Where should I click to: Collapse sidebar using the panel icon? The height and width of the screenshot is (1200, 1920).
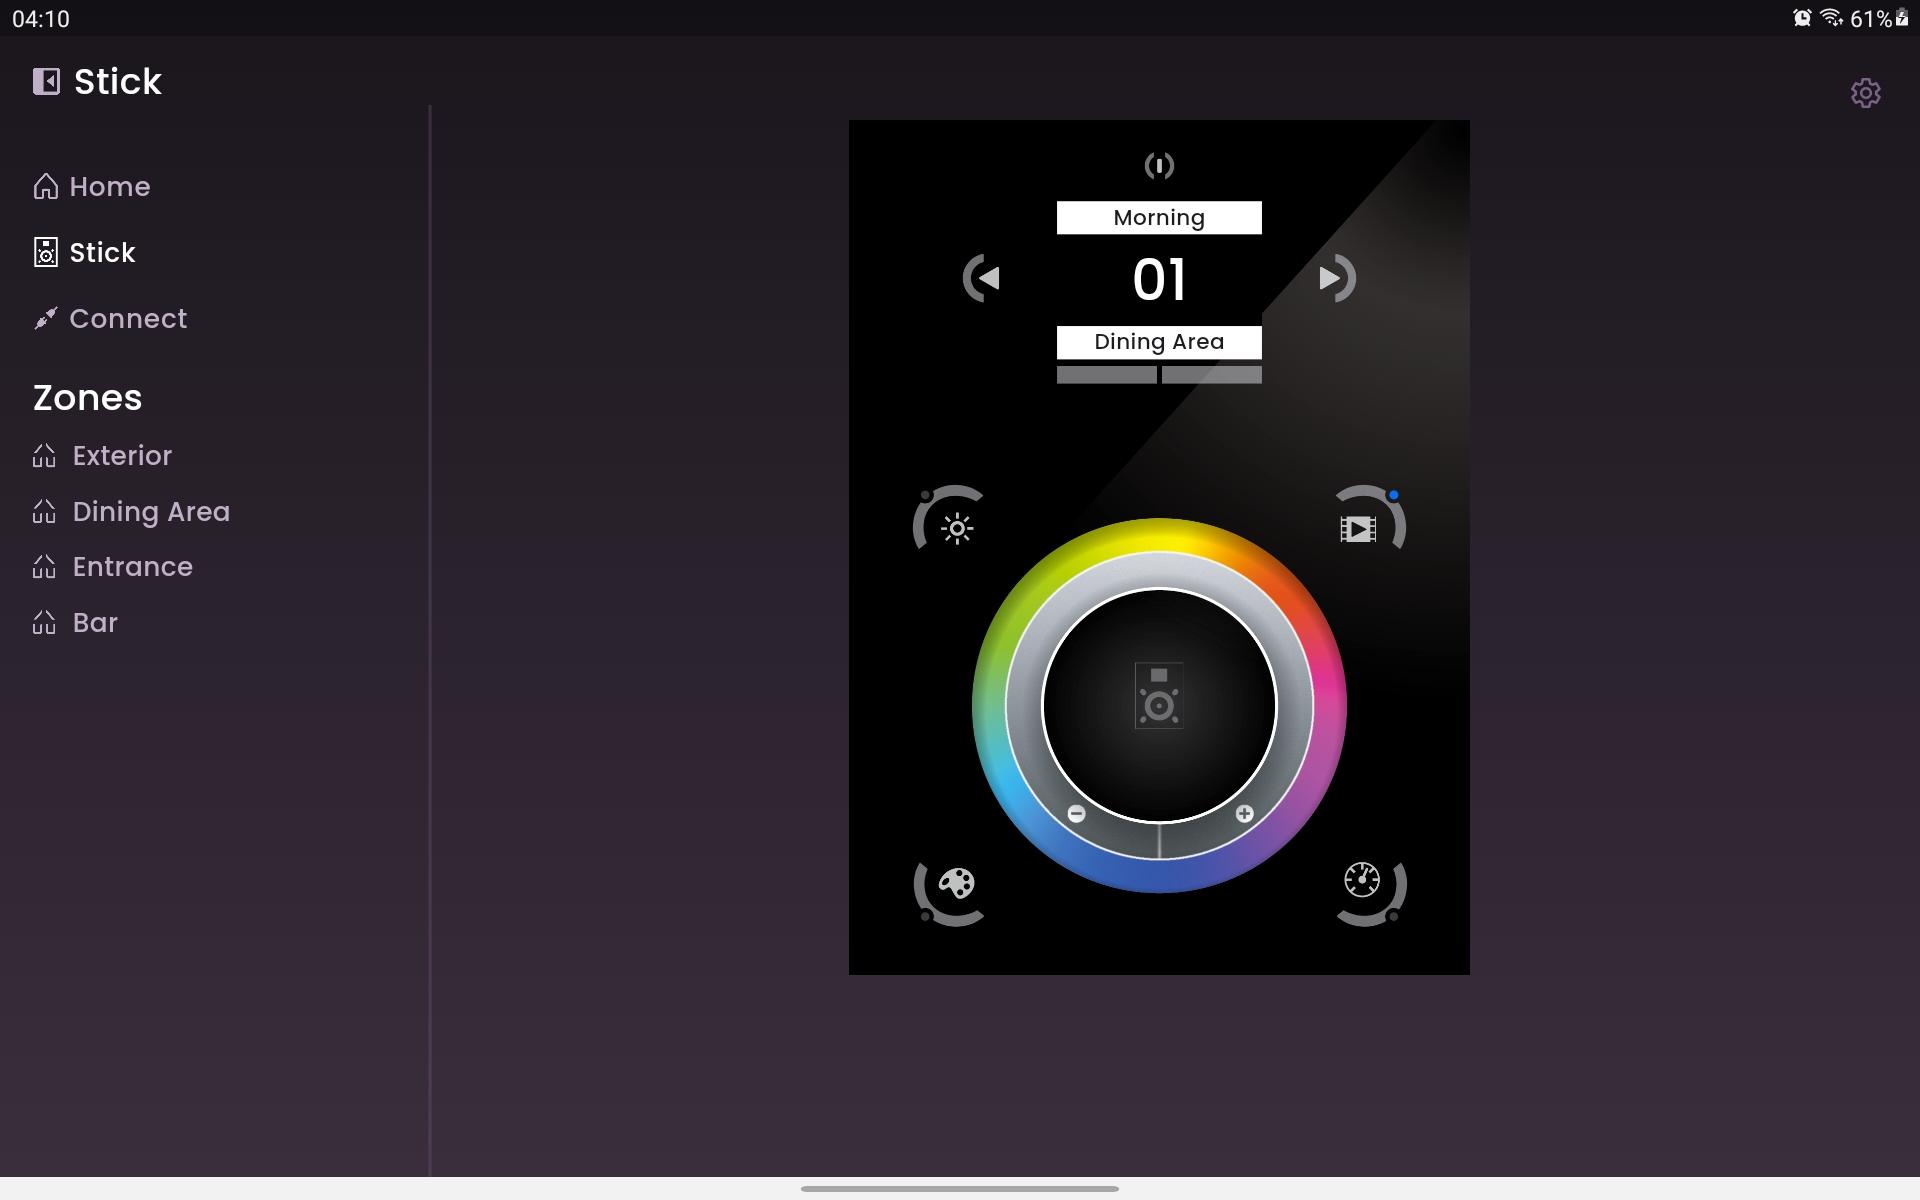(46, 81)
